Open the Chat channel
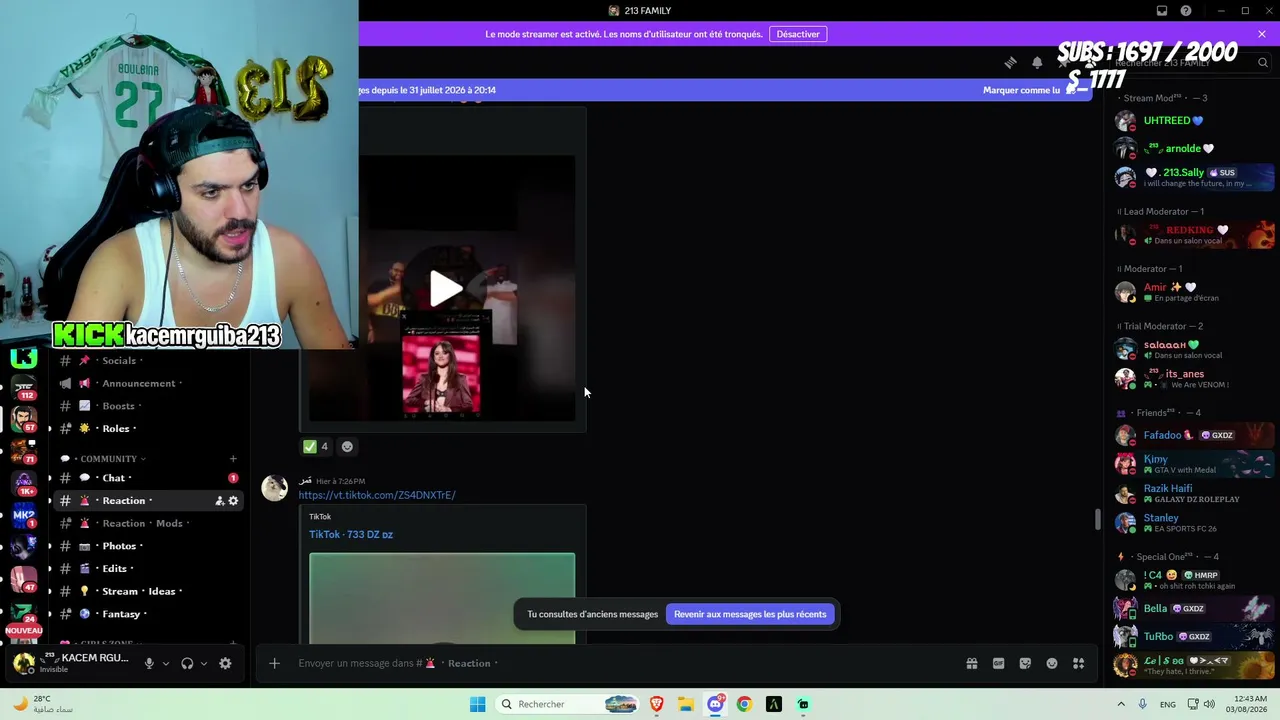This screenshot has width=1280, height=720. (147, 478)
